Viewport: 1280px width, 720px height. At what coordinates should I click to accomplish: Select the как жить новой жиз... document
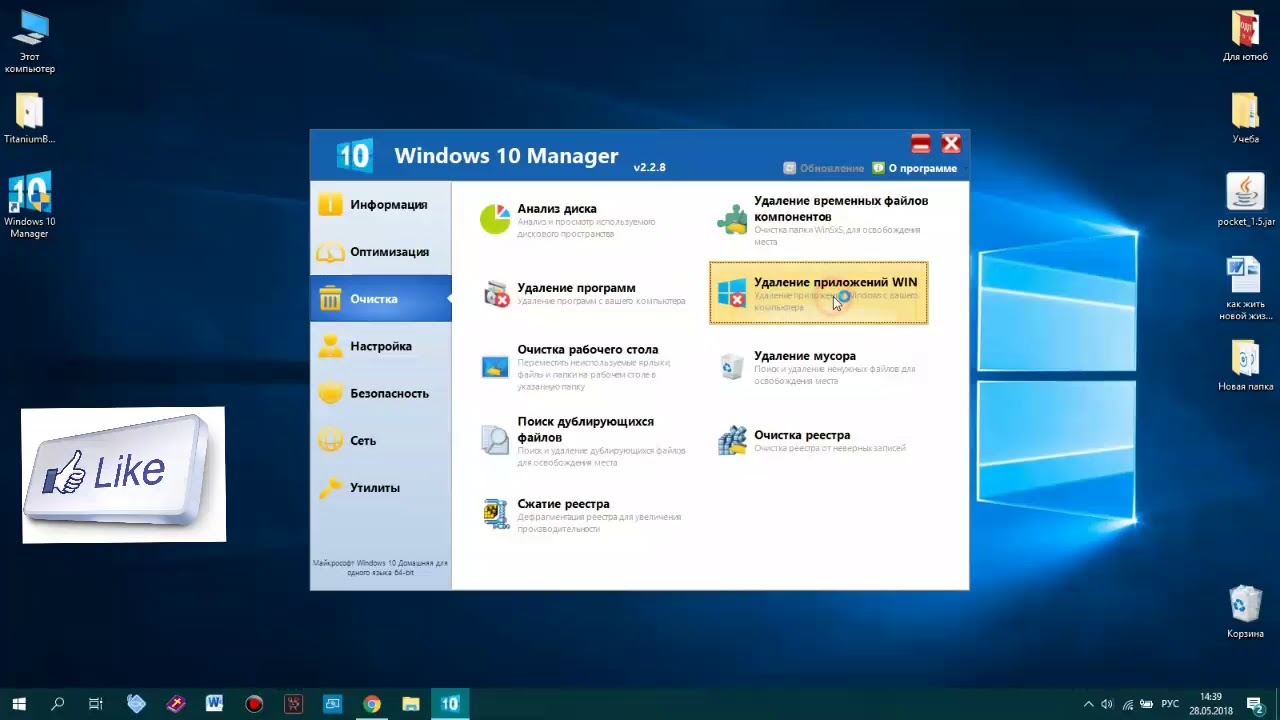click(x=1245, y=289)
